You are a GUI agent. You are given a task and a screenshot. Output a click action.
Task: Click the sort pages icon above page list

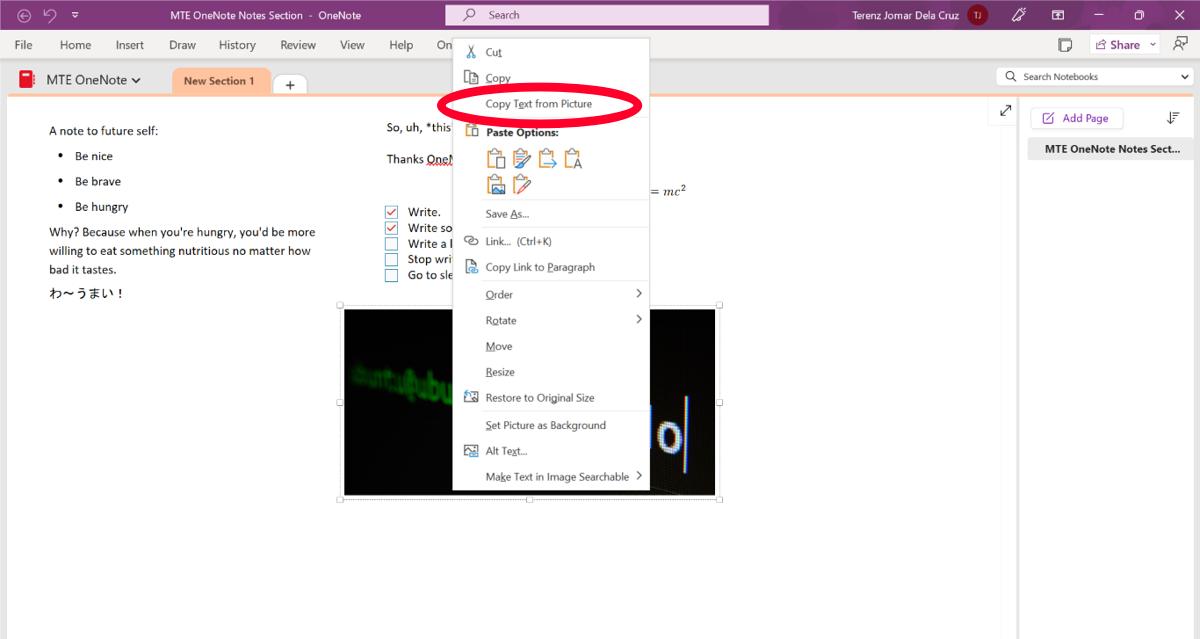1173,118
